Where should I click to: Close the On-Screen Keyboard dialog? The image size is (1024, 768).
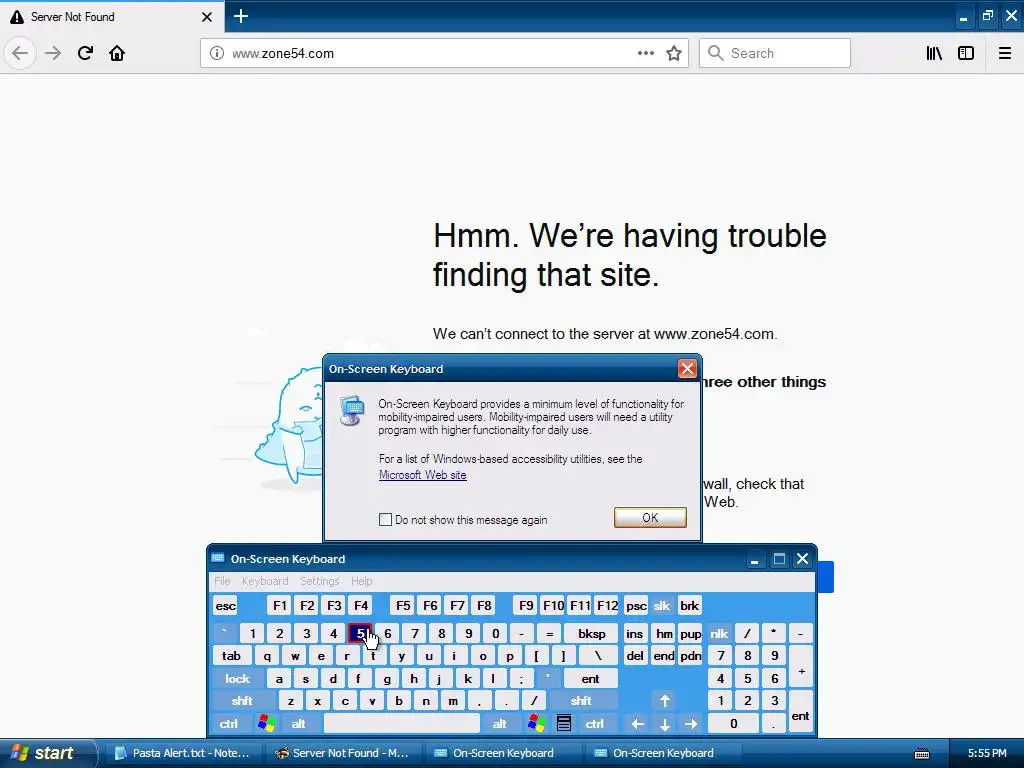pos(687,369)
